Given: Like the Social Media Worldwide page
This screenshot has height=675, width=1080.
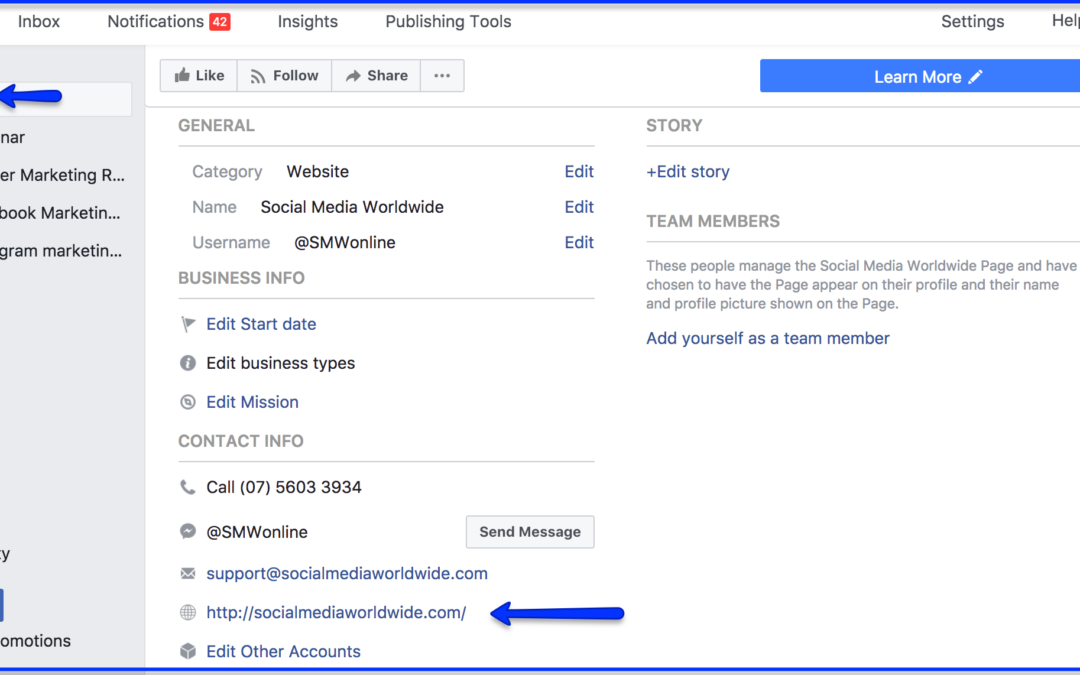Looking at the screenshot, I should click(x=199, y=76).
